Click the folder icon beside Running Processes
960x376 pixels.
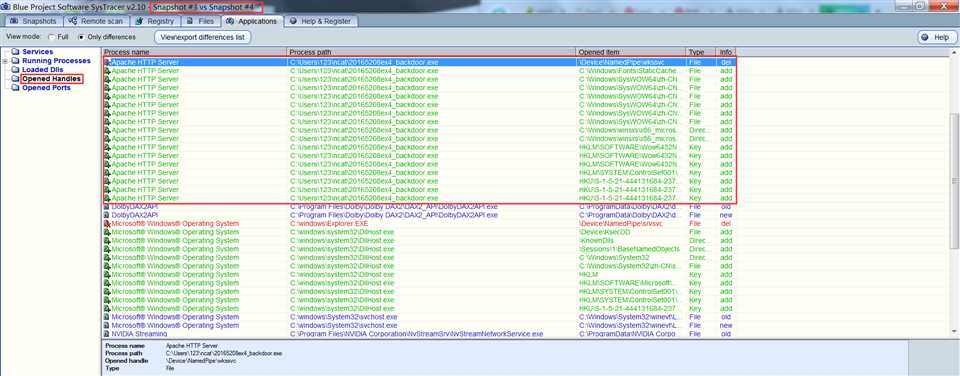tap(15, 61)
